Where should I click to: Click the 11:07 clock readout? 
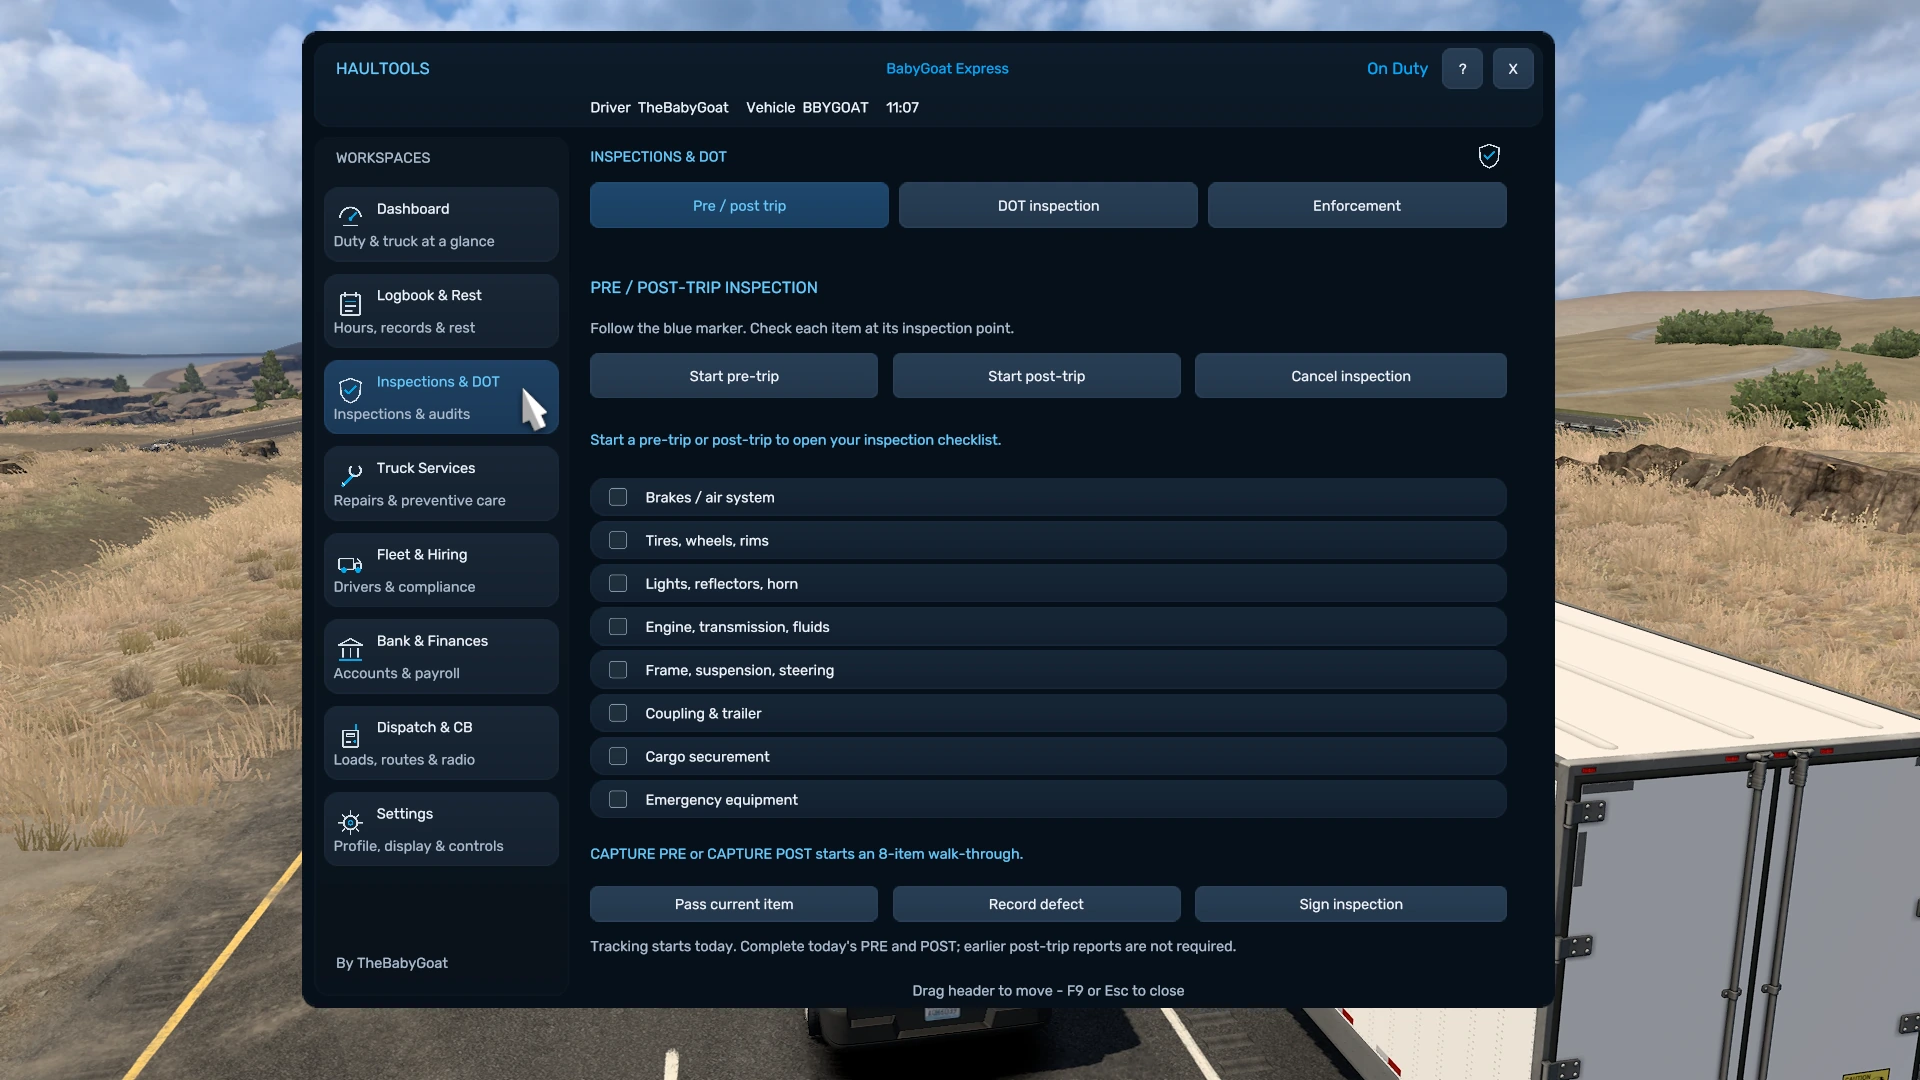[x=902, y=108]
